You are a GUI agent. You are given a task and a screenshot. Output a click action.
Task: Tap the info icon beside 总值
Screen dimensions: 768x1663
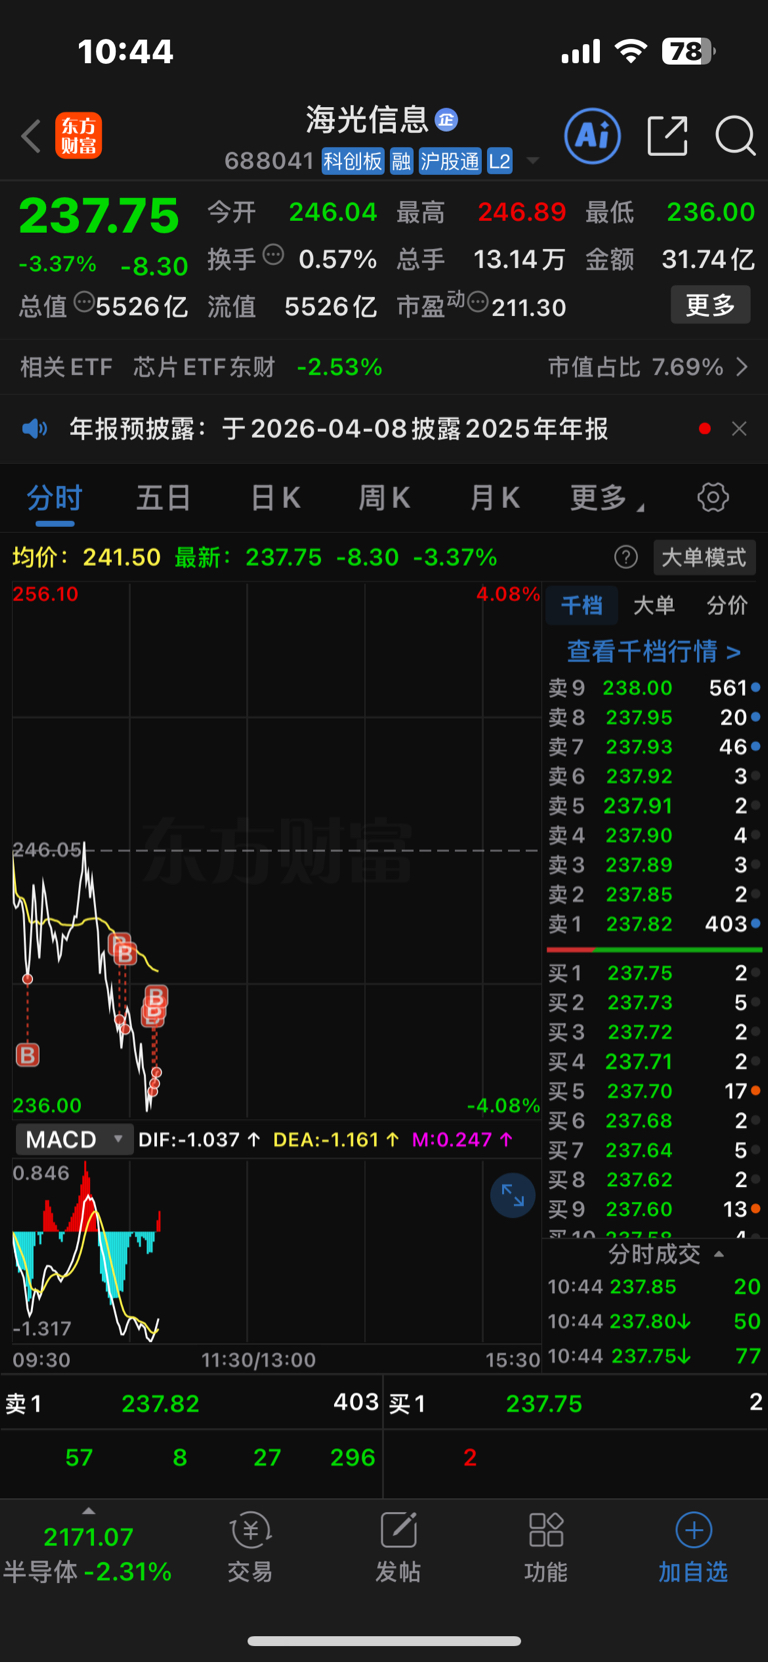[84, 301]
